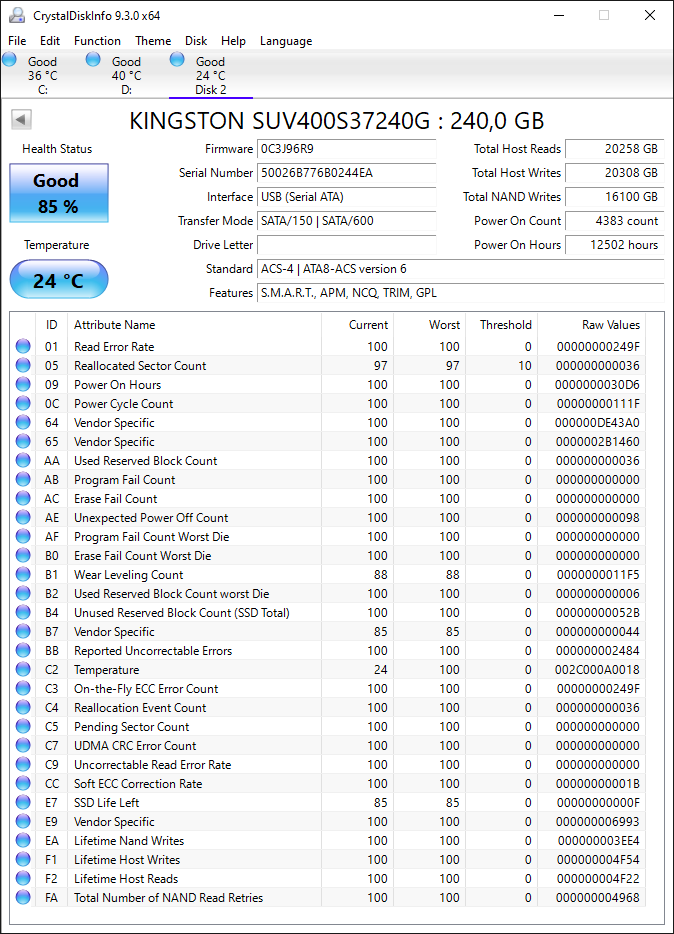Screen dimensions: 674x934
Task: Click the Current column header
Action: click(x=357, y=325)
